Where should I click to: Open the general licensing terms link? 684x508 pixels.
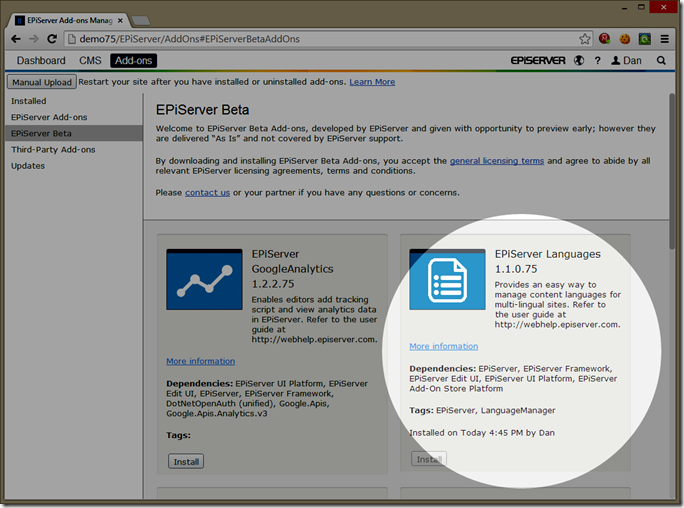coord(496,161)
